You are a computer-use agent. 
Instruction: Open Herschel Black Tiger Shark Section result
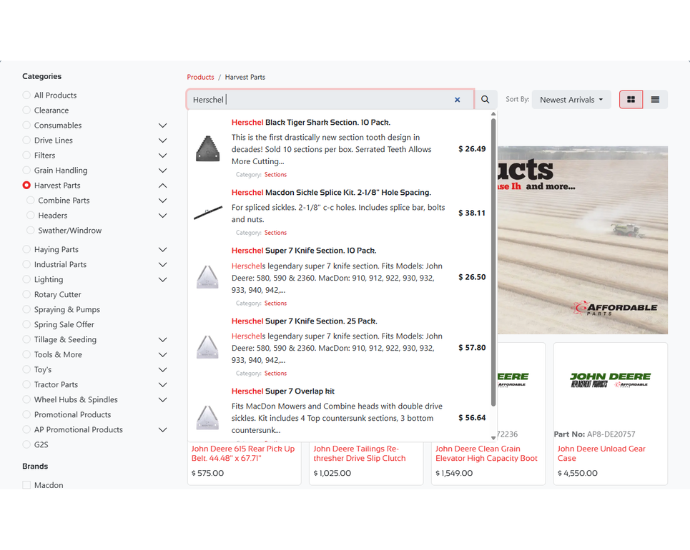pos(311,122)
